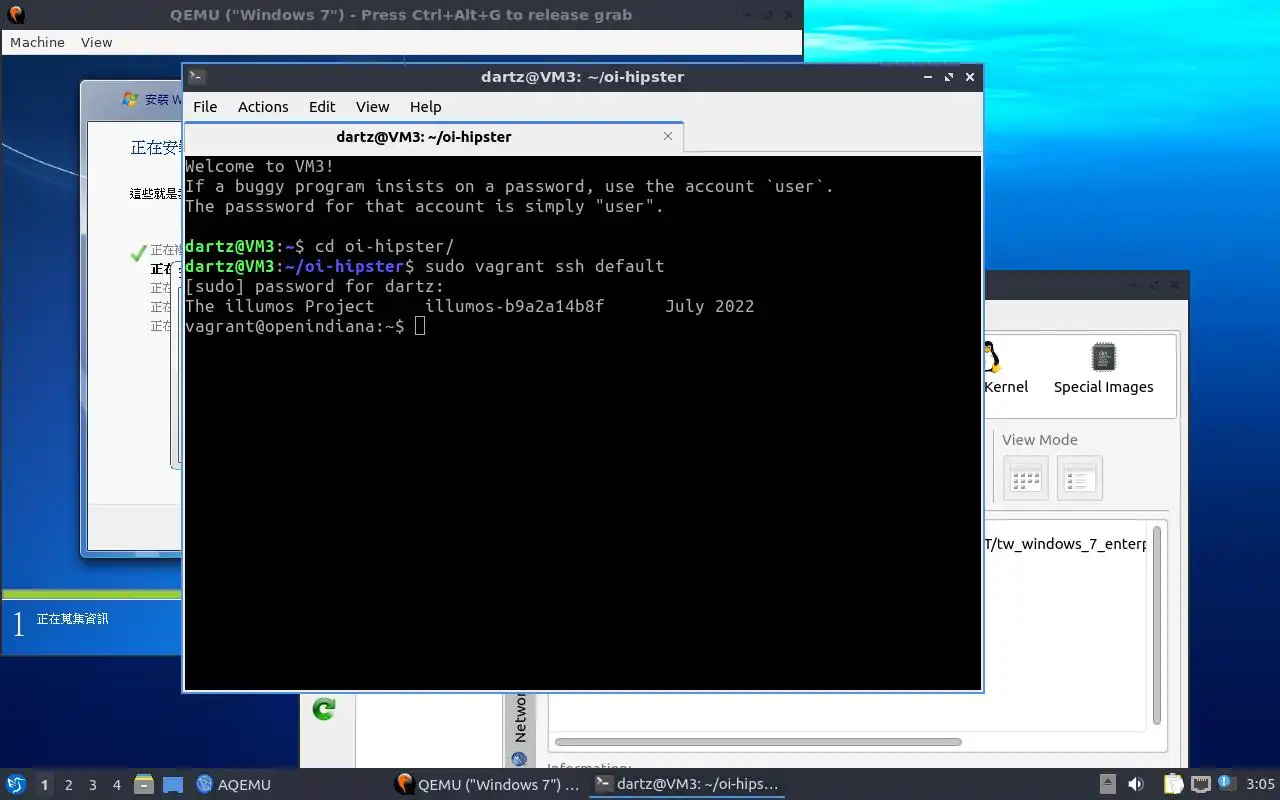Click the terminal window menu icon in title bar
1280x800 pixels.
pos(197,77)
